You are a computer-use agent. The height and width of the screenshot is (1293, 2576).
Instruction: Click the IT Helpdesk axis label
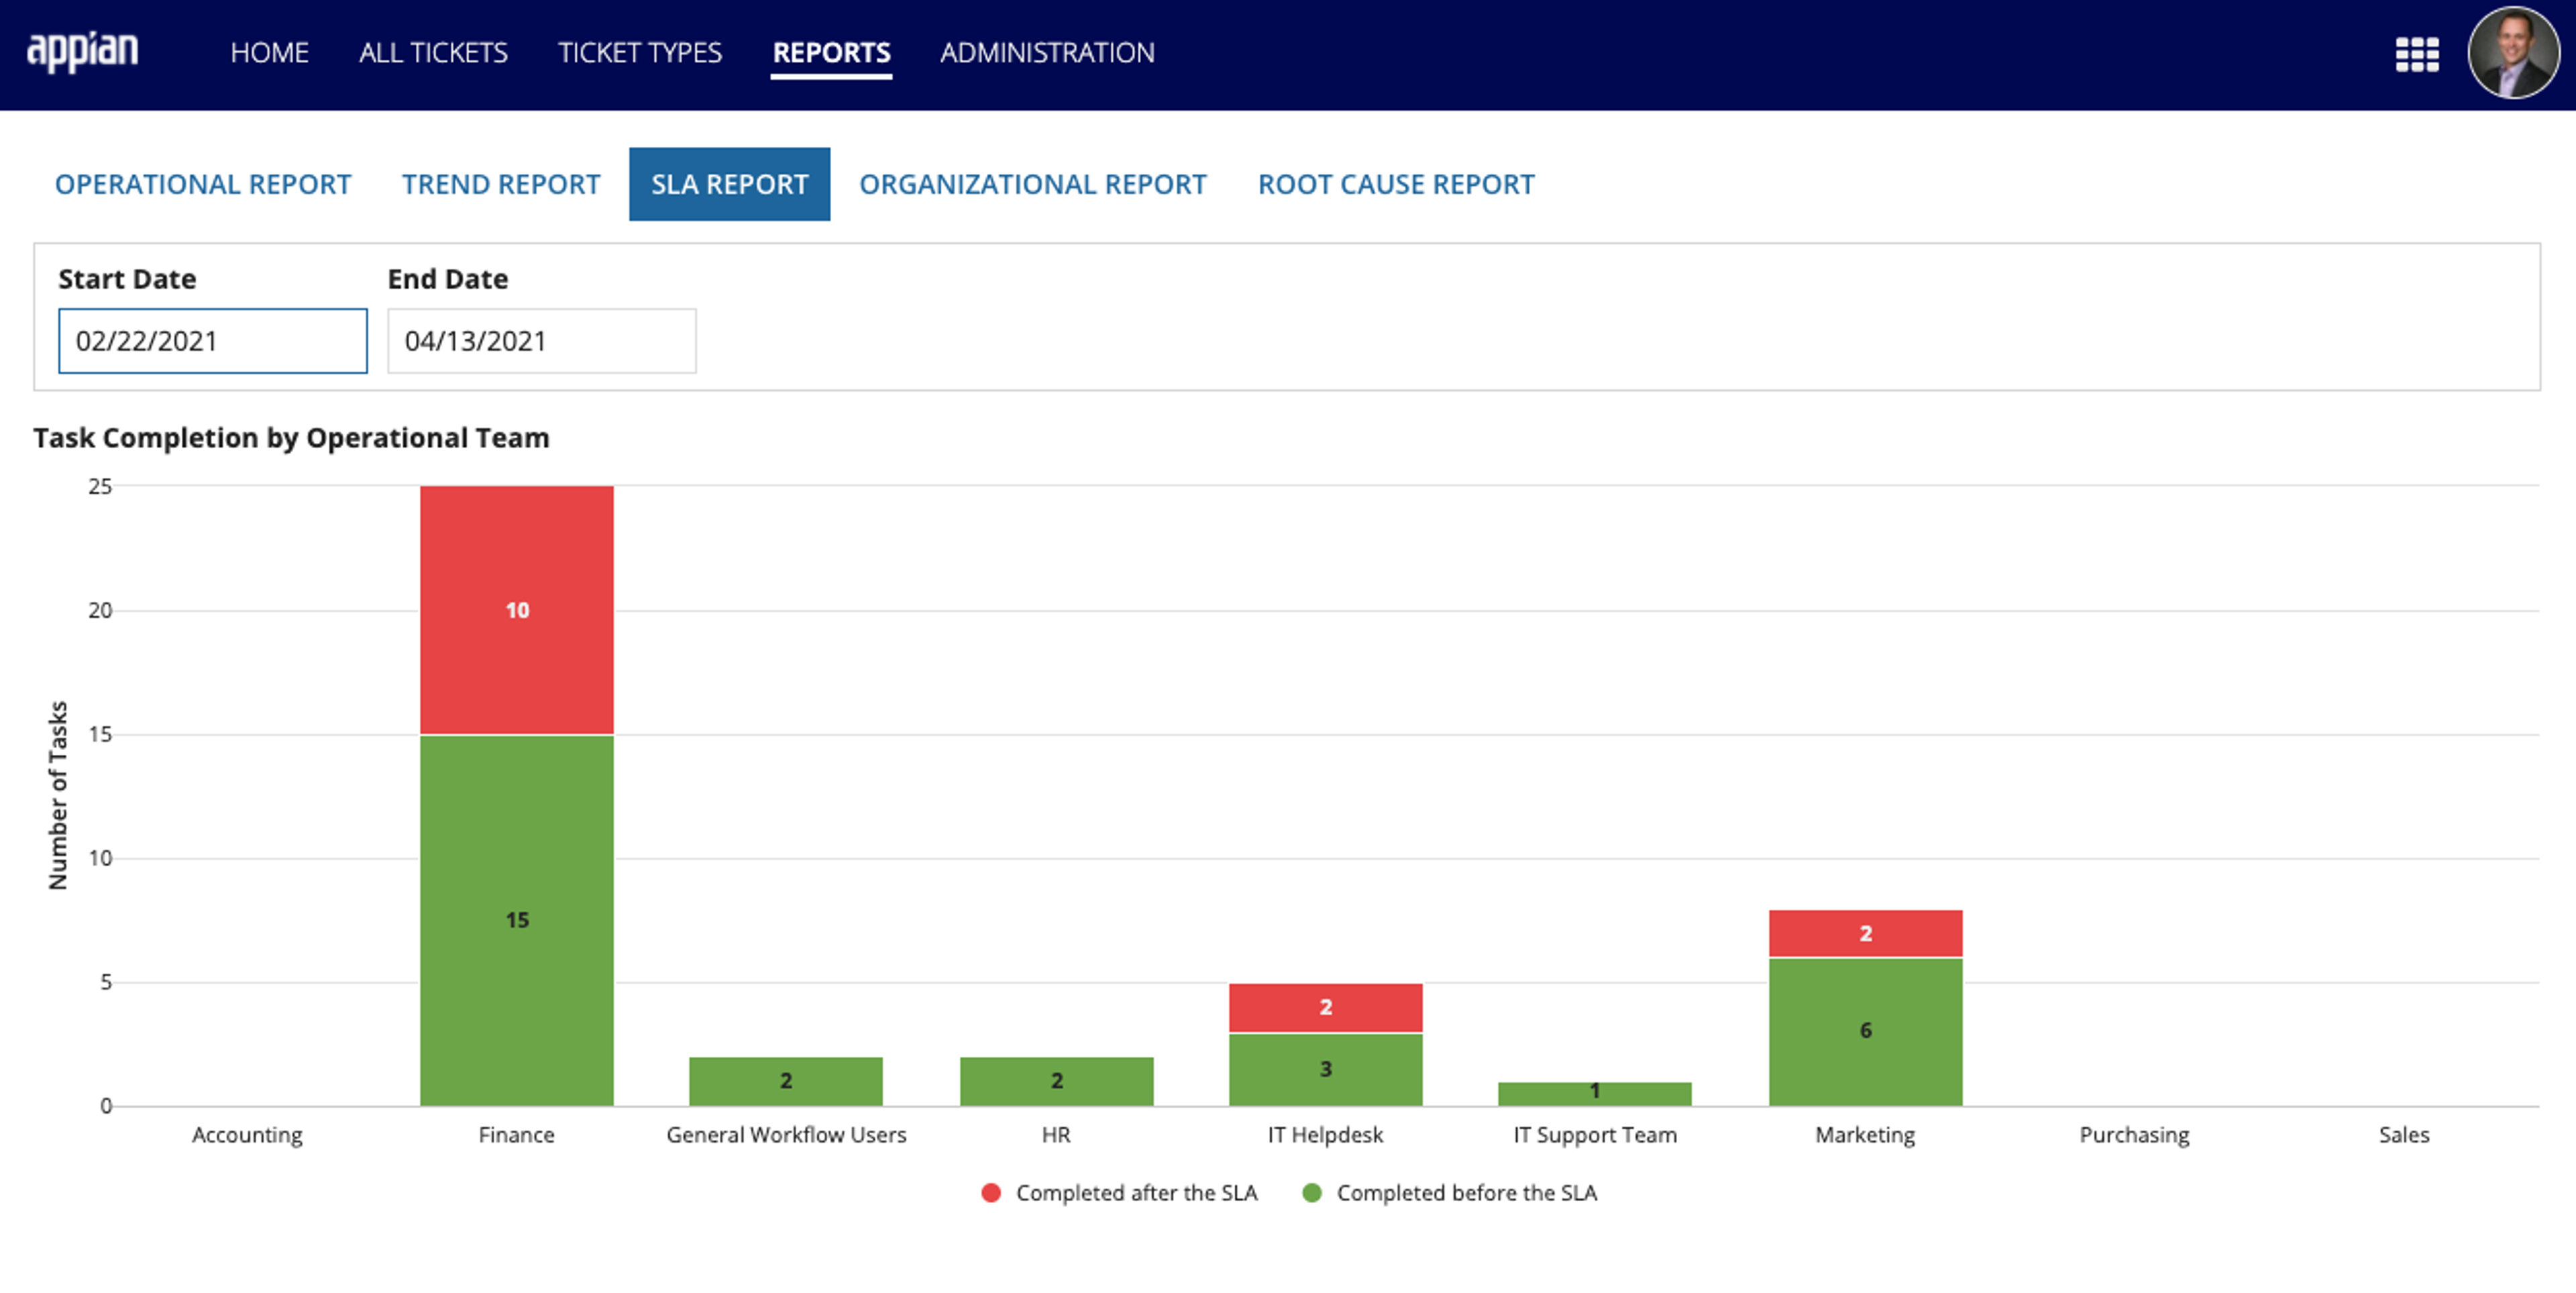coord(1326,1135)
